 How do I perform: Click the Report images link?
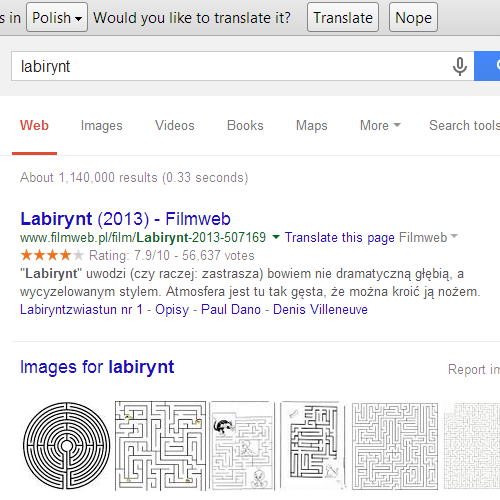coord(474,369)
